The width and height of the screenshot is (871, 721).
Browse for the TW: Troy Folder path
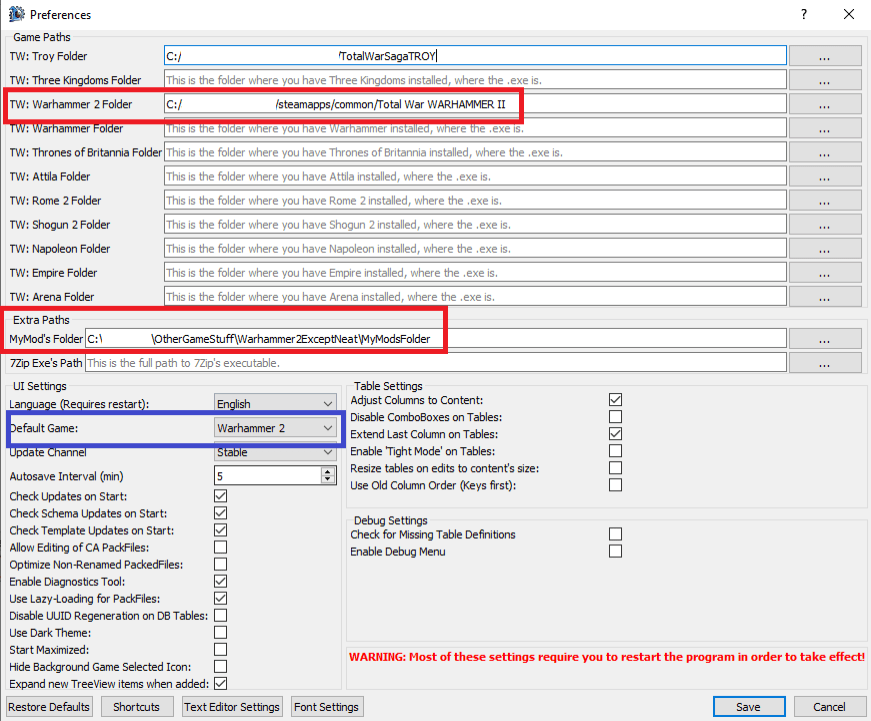tap(824, 55)
